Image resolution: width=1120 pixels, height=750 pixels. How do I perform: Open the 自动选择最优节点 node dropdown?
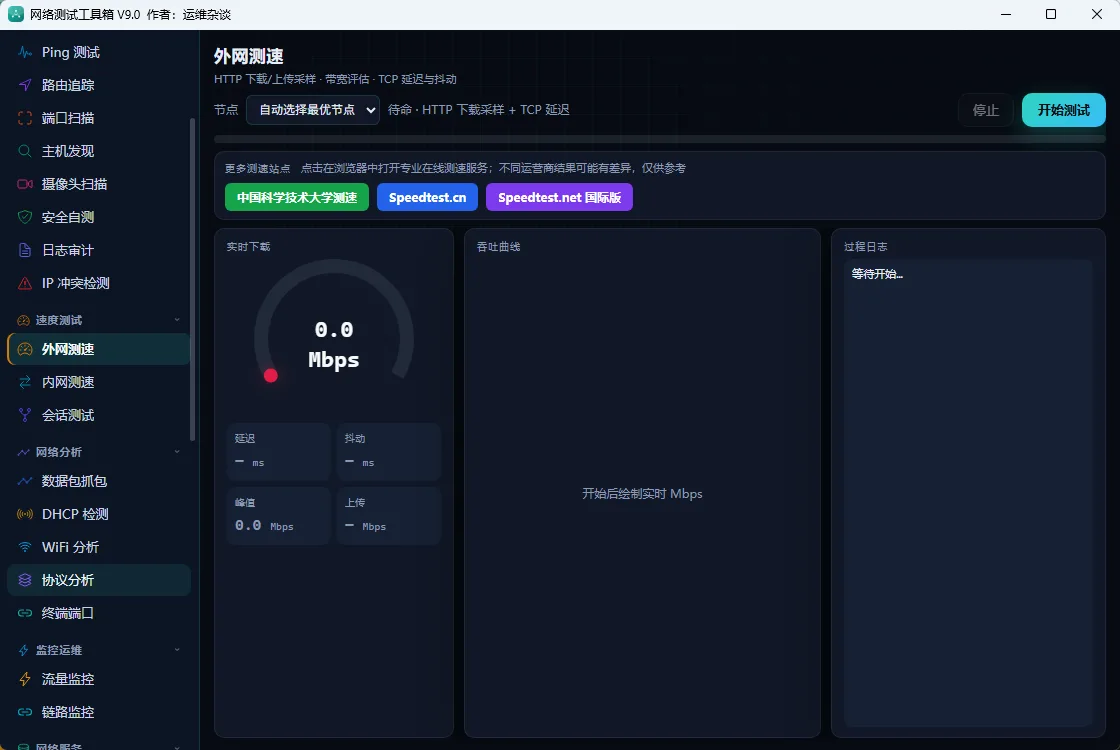(313, 110)
